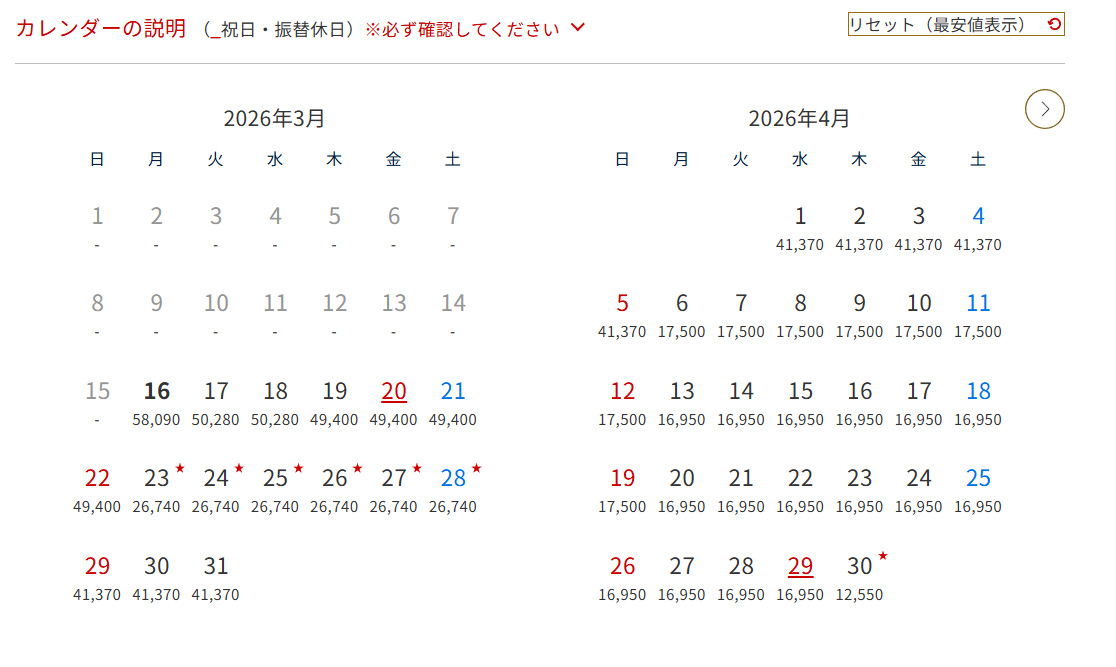Expand the calendar explanation chevron
The width and height of the screenshot is (1116, 667).
[577, 28]
